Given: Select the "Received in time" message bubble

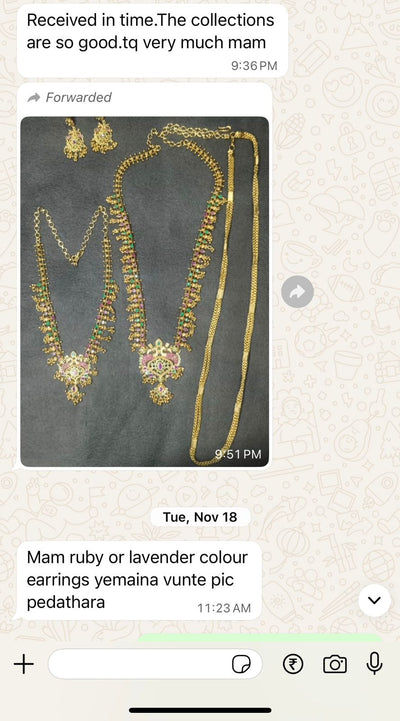Looking at the screenshot, I should point(152,41).
